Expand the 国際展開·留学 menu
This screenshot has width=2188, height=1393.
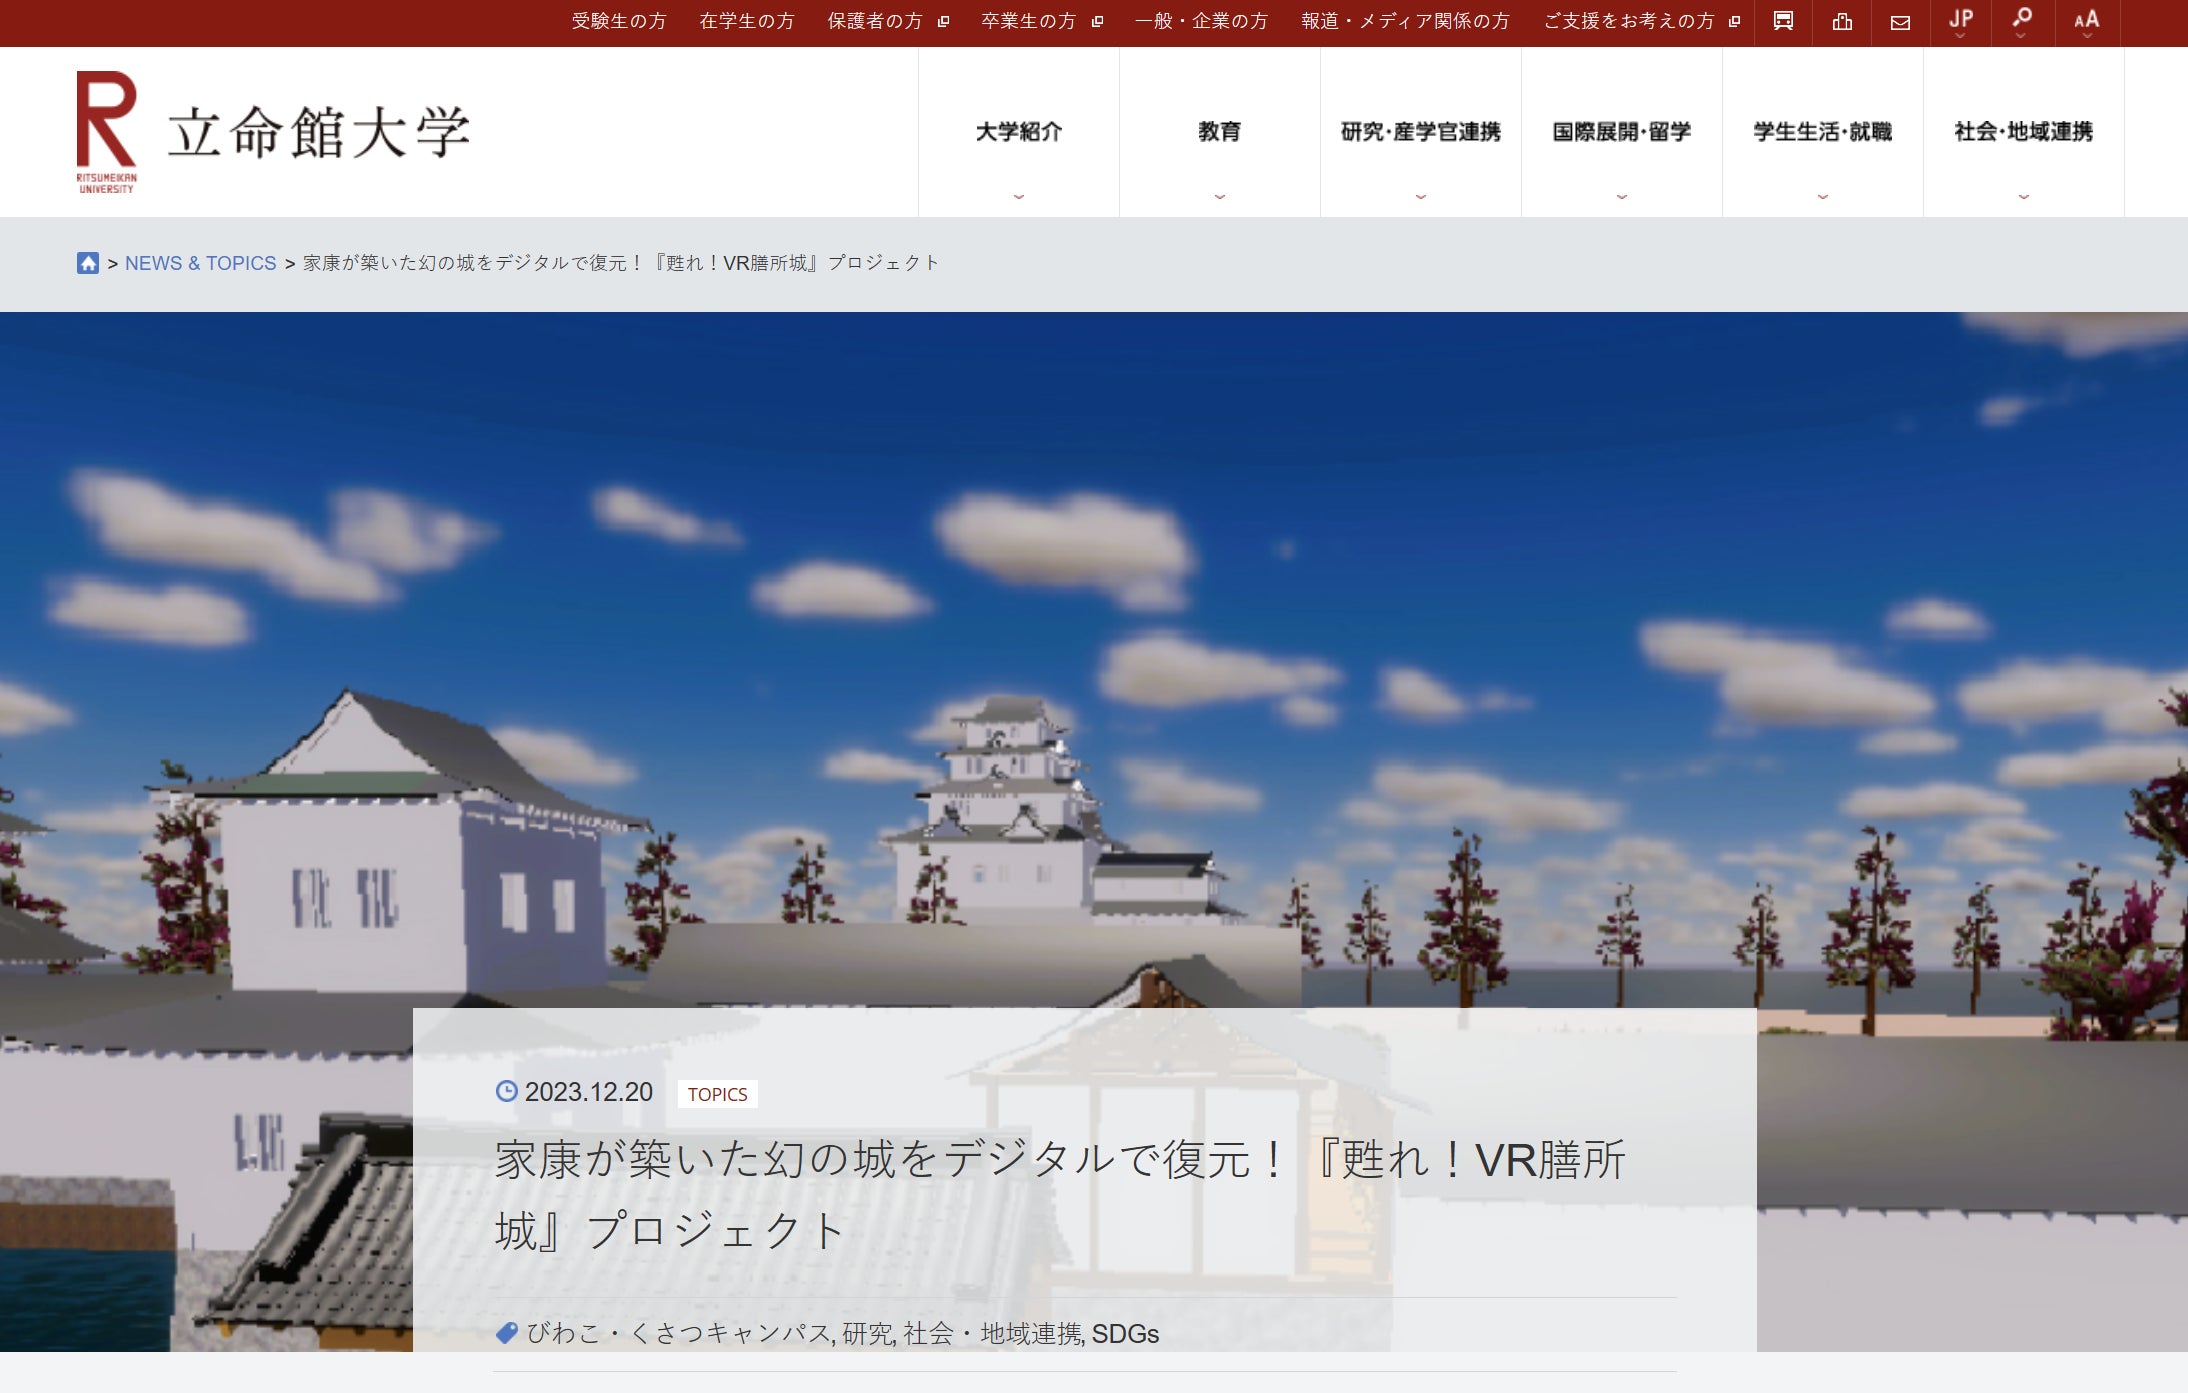coord(1621,132)
